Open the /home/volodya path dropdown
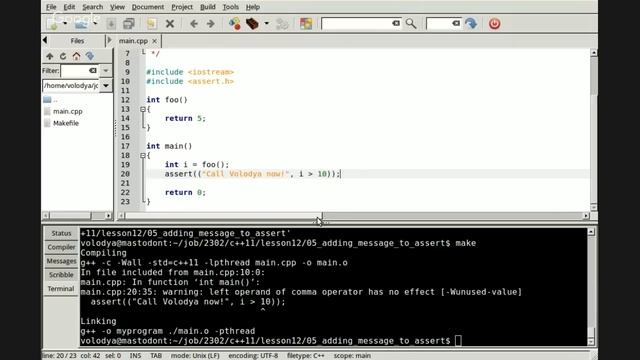Image resolution: width=640 pixels, height=360 pixels. 106,86
